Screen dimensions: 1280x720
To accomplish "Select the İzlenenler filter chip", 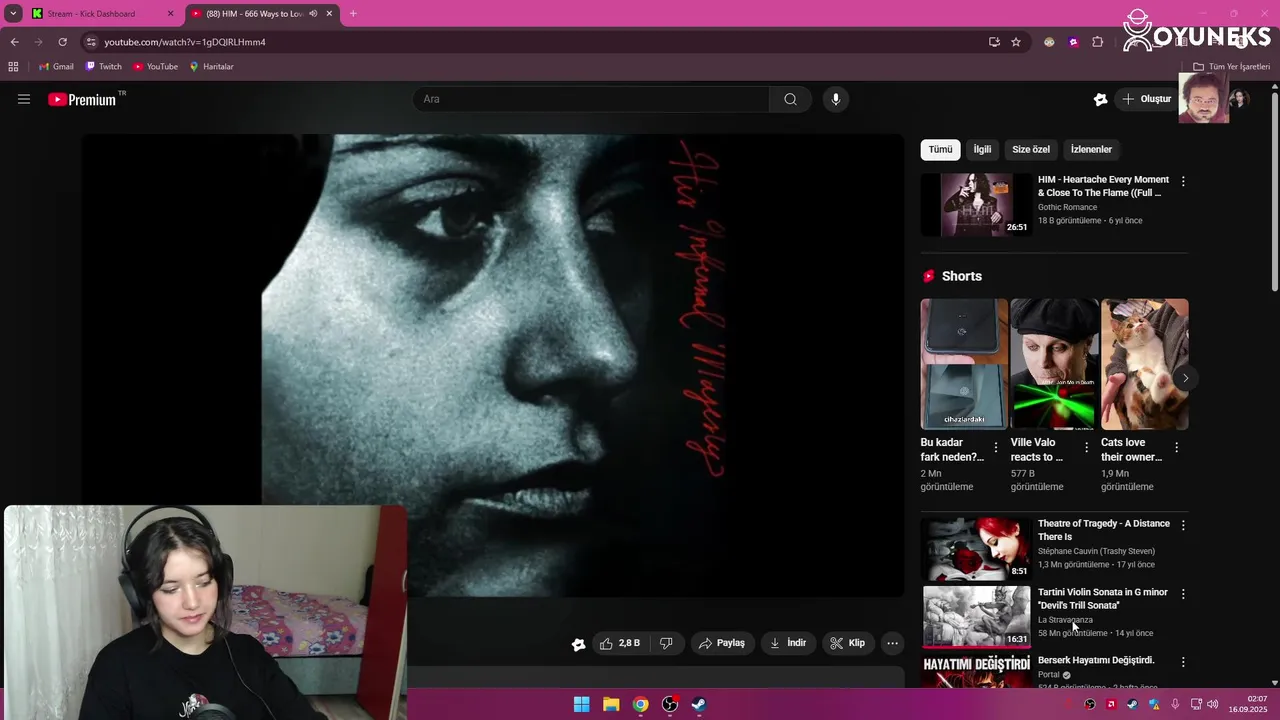I will click(1091, 149).
